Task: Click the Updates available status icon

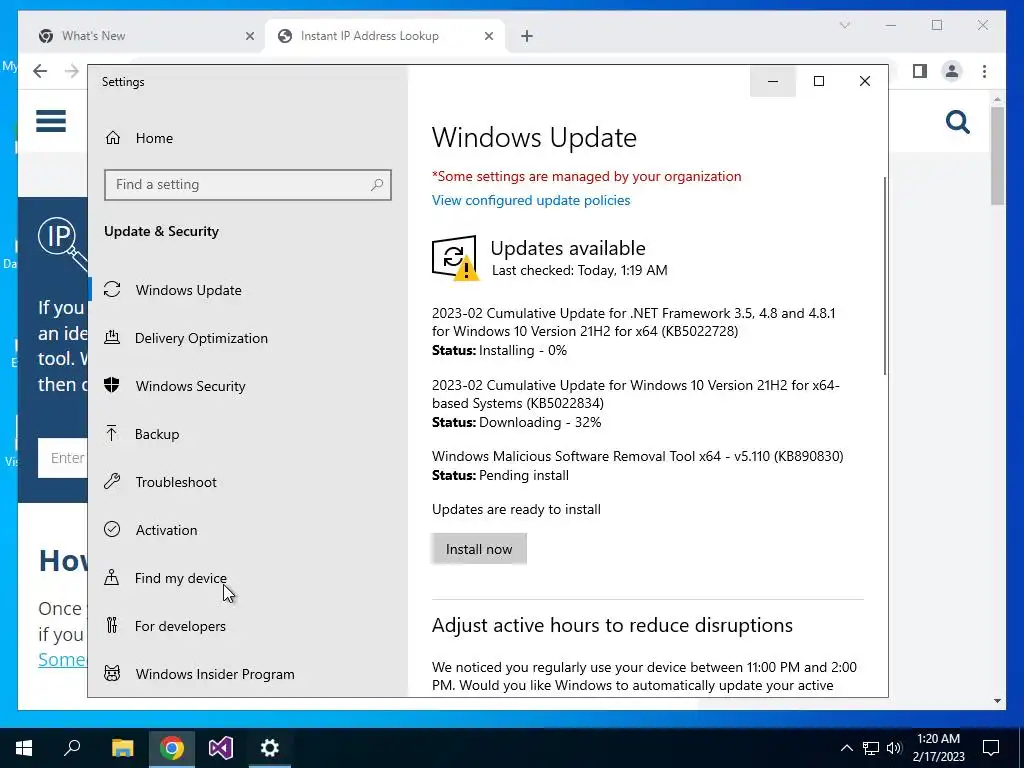Action: coord(455,258)
